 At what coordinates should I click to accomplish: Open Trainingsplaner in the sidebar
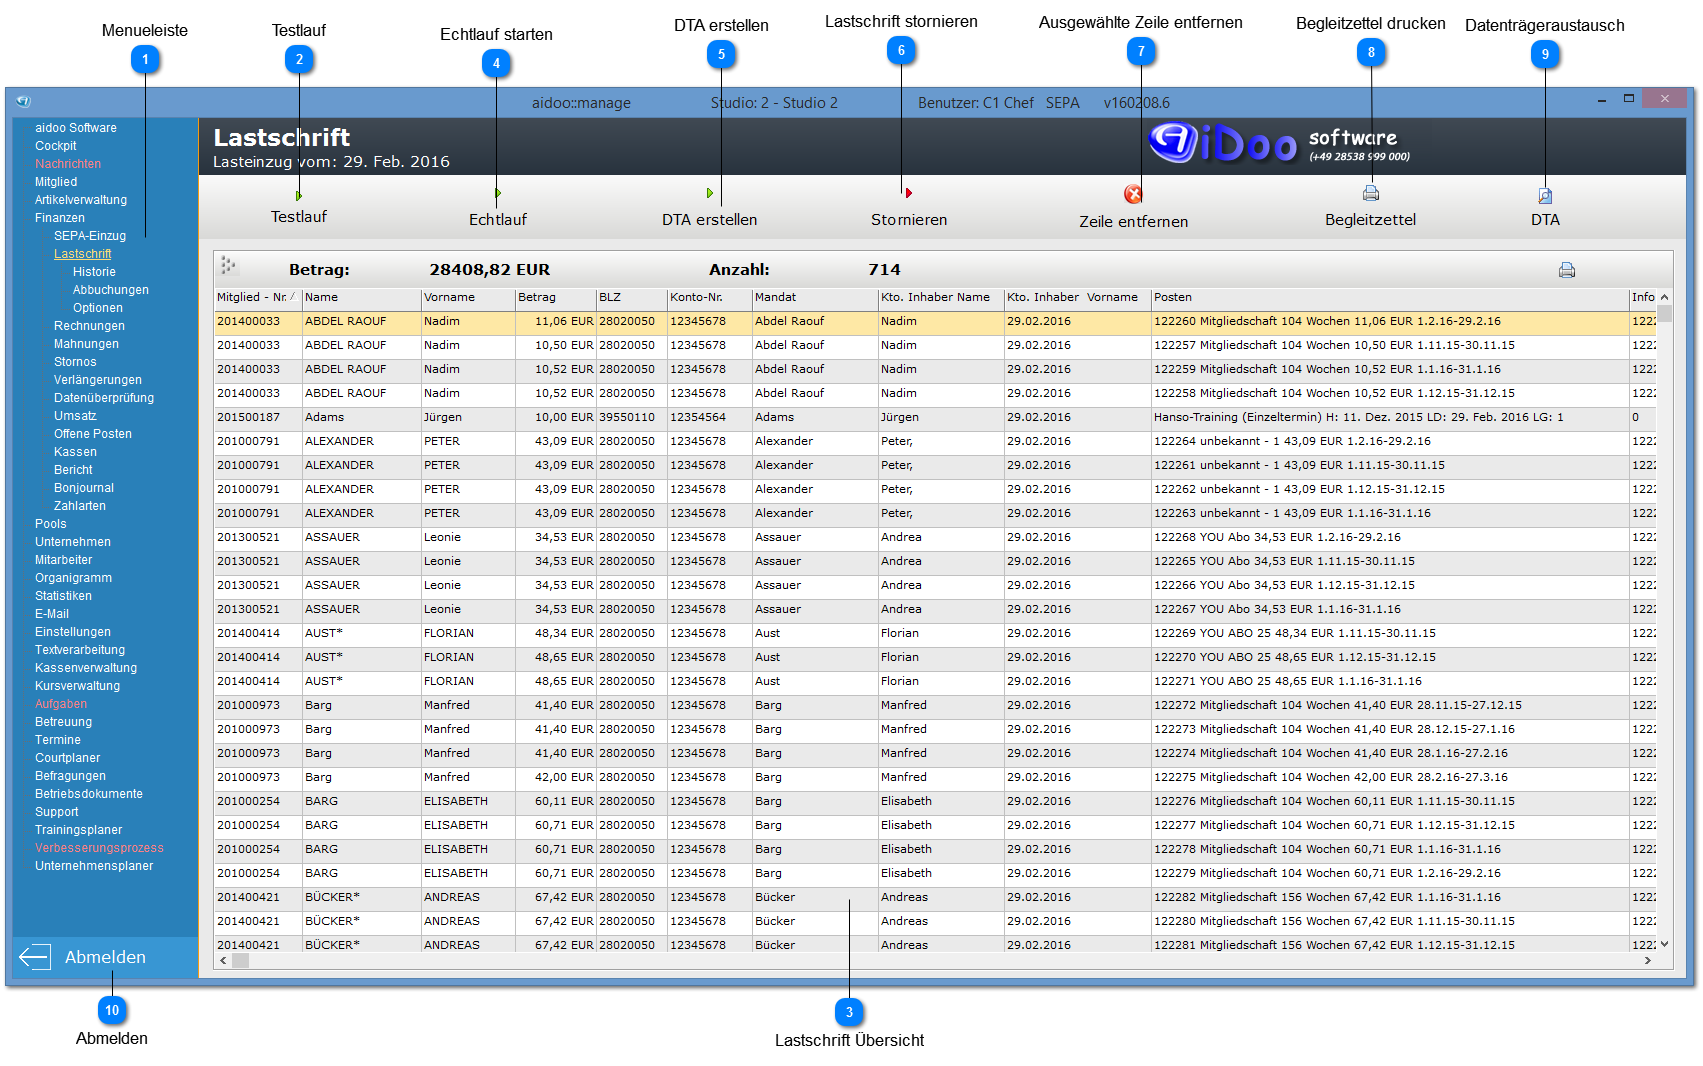(x=78, y=830)
